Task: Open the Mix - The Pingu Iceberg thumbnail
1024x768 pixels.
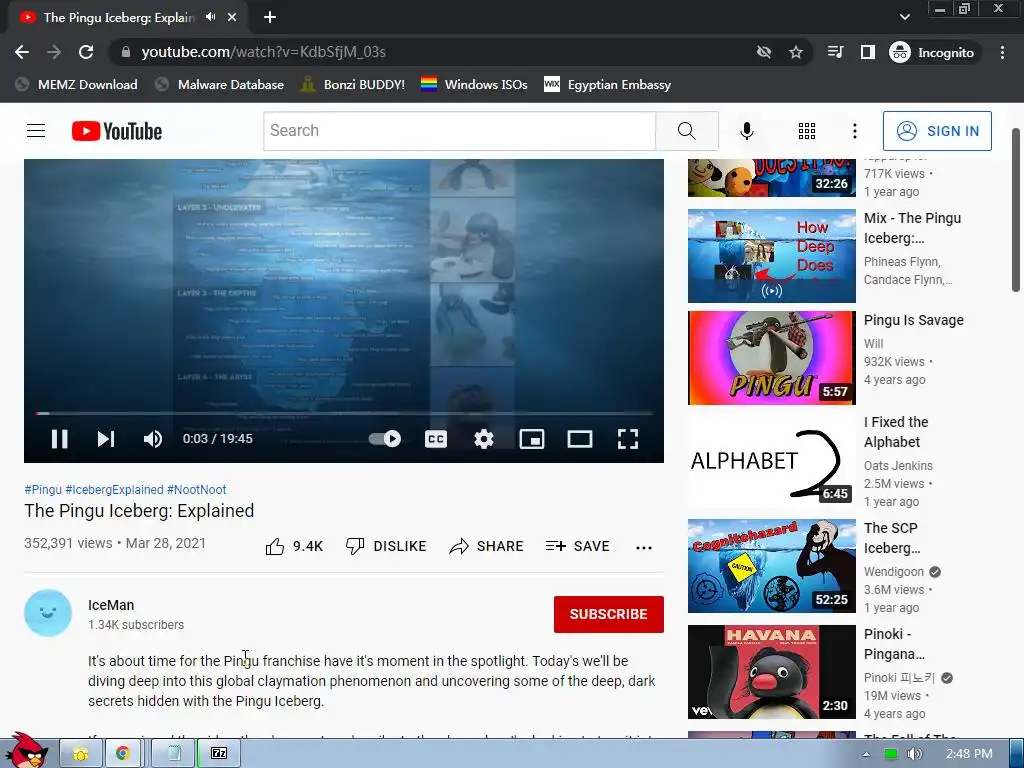Action: pyautogui.click(x=771, y=256)
